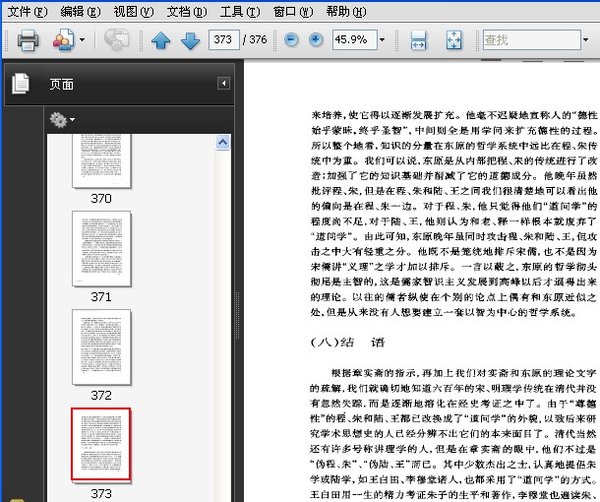Click the Print icon in toolbar
The image size is (600, 502).
tap(27, 41)
